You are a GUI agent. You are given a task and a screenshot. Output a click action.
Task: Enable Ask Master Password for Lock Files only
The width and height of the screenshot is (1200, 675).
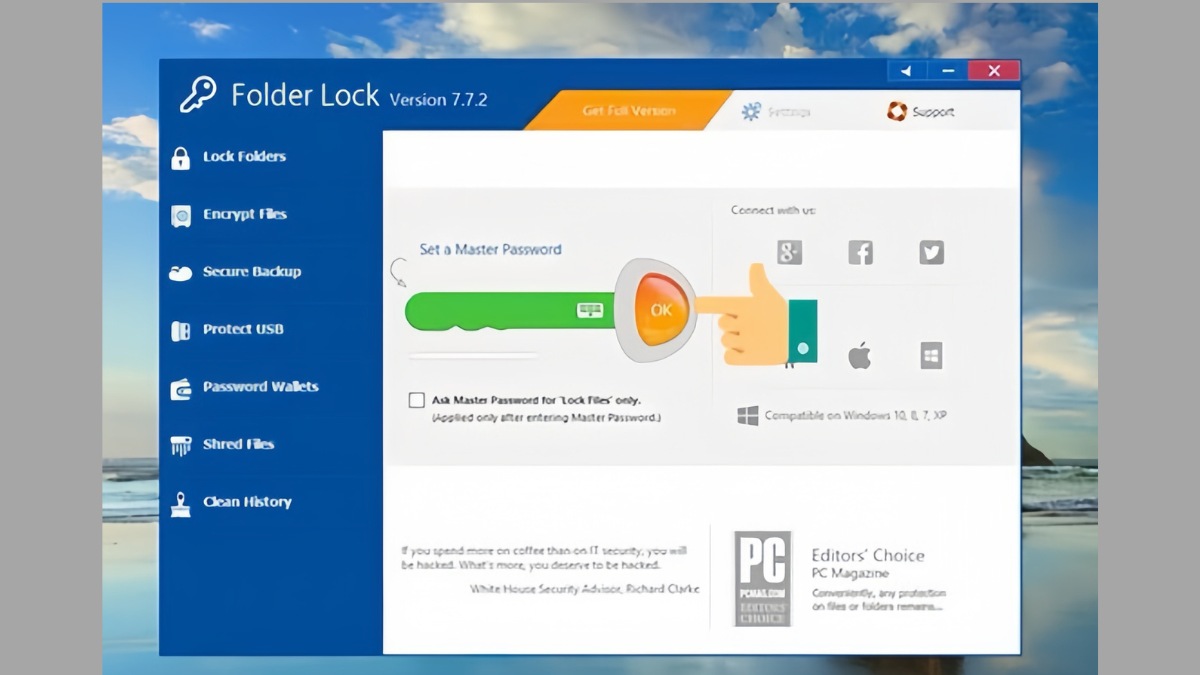pyautogui.click(x=416, y=400)
